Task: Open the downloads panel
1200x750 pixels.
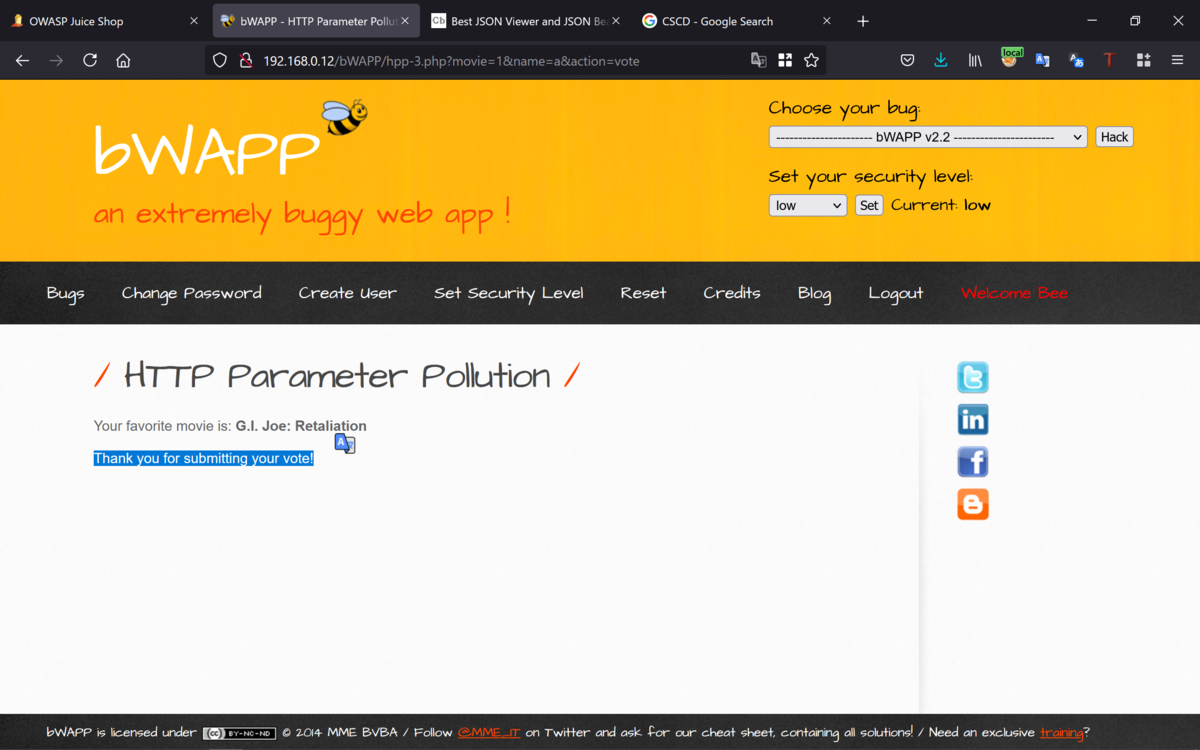Action: tap(941, 61)
